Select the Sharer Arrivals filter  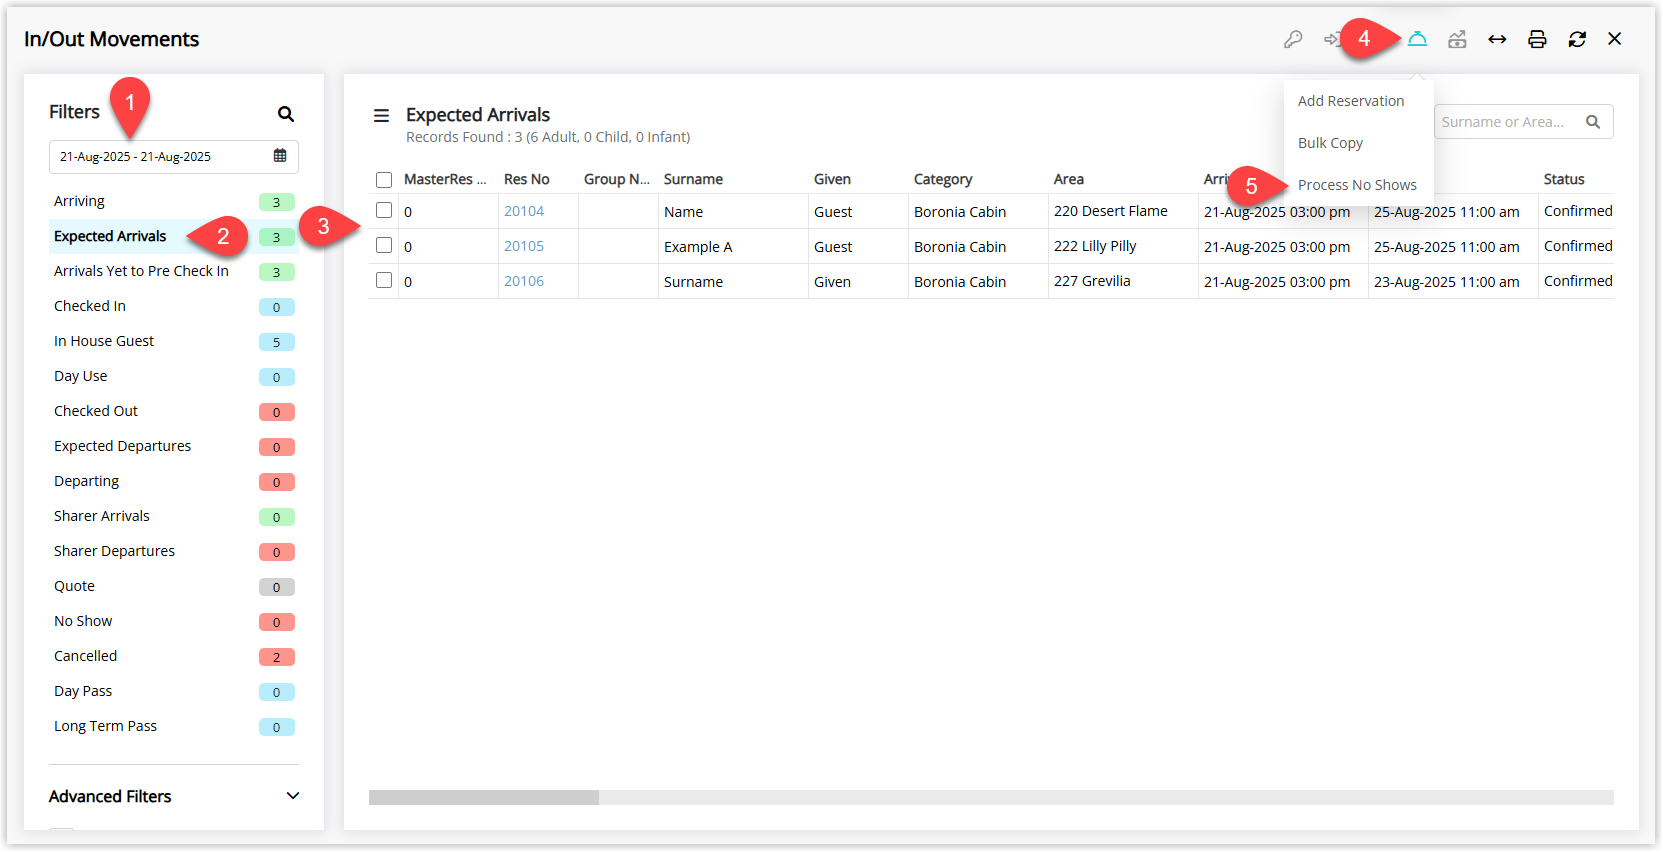tap(174, 516)
